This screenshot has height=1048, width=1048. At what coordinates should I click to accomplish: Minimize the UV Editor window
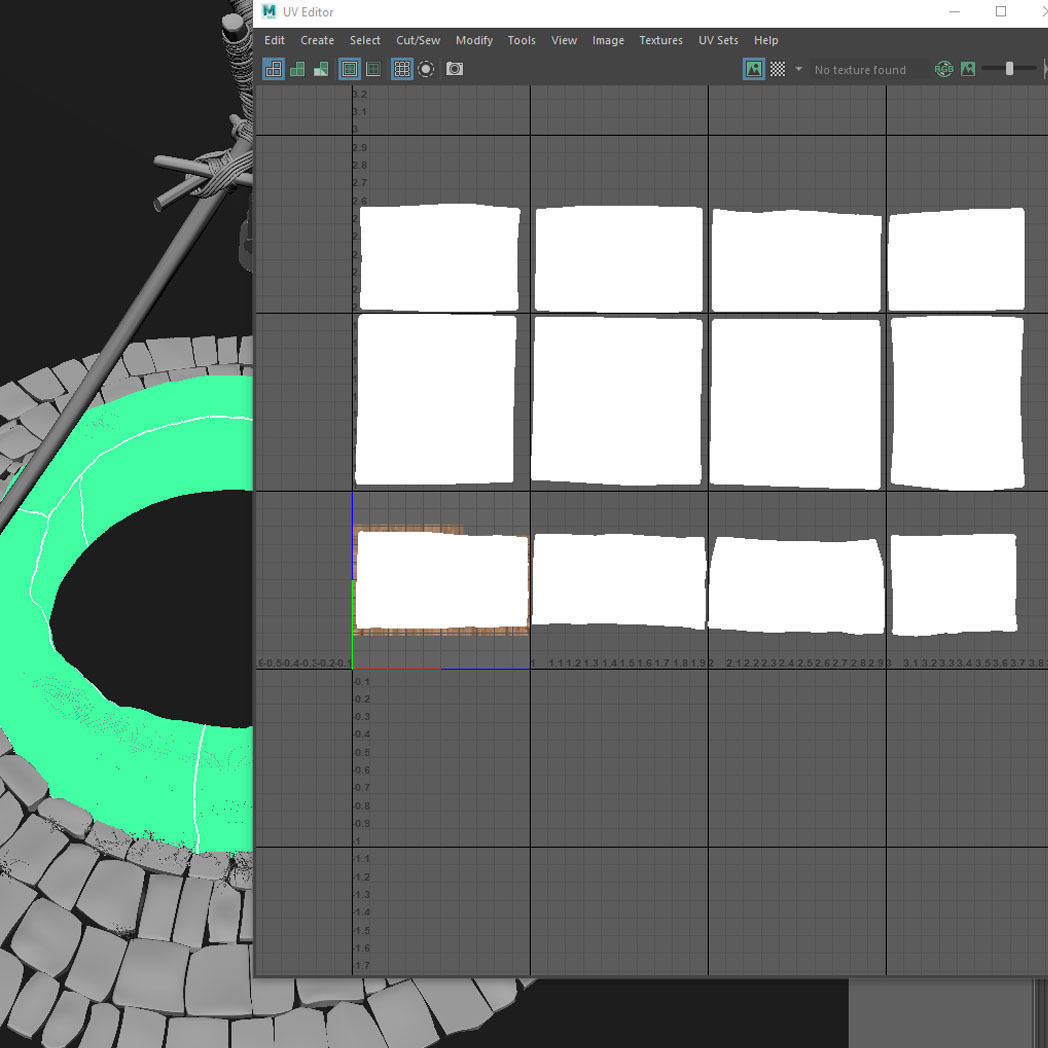click(x=954, y=11)
